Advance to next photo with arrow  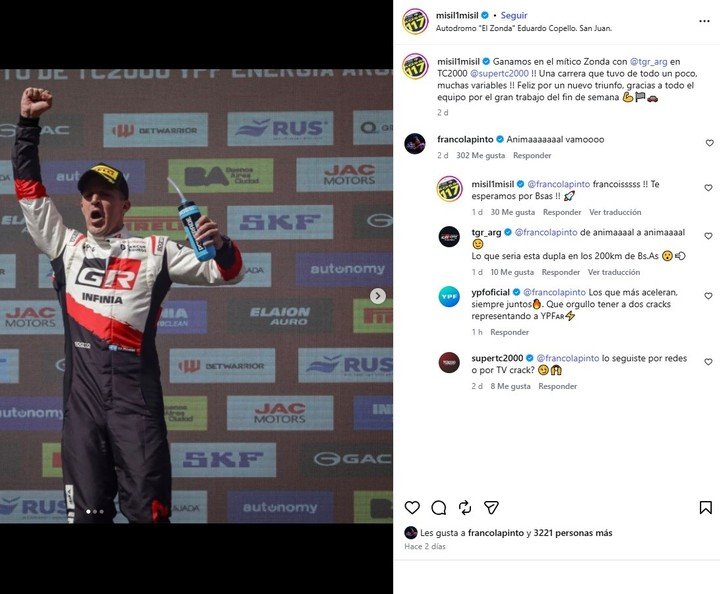[x=378, y=296]
